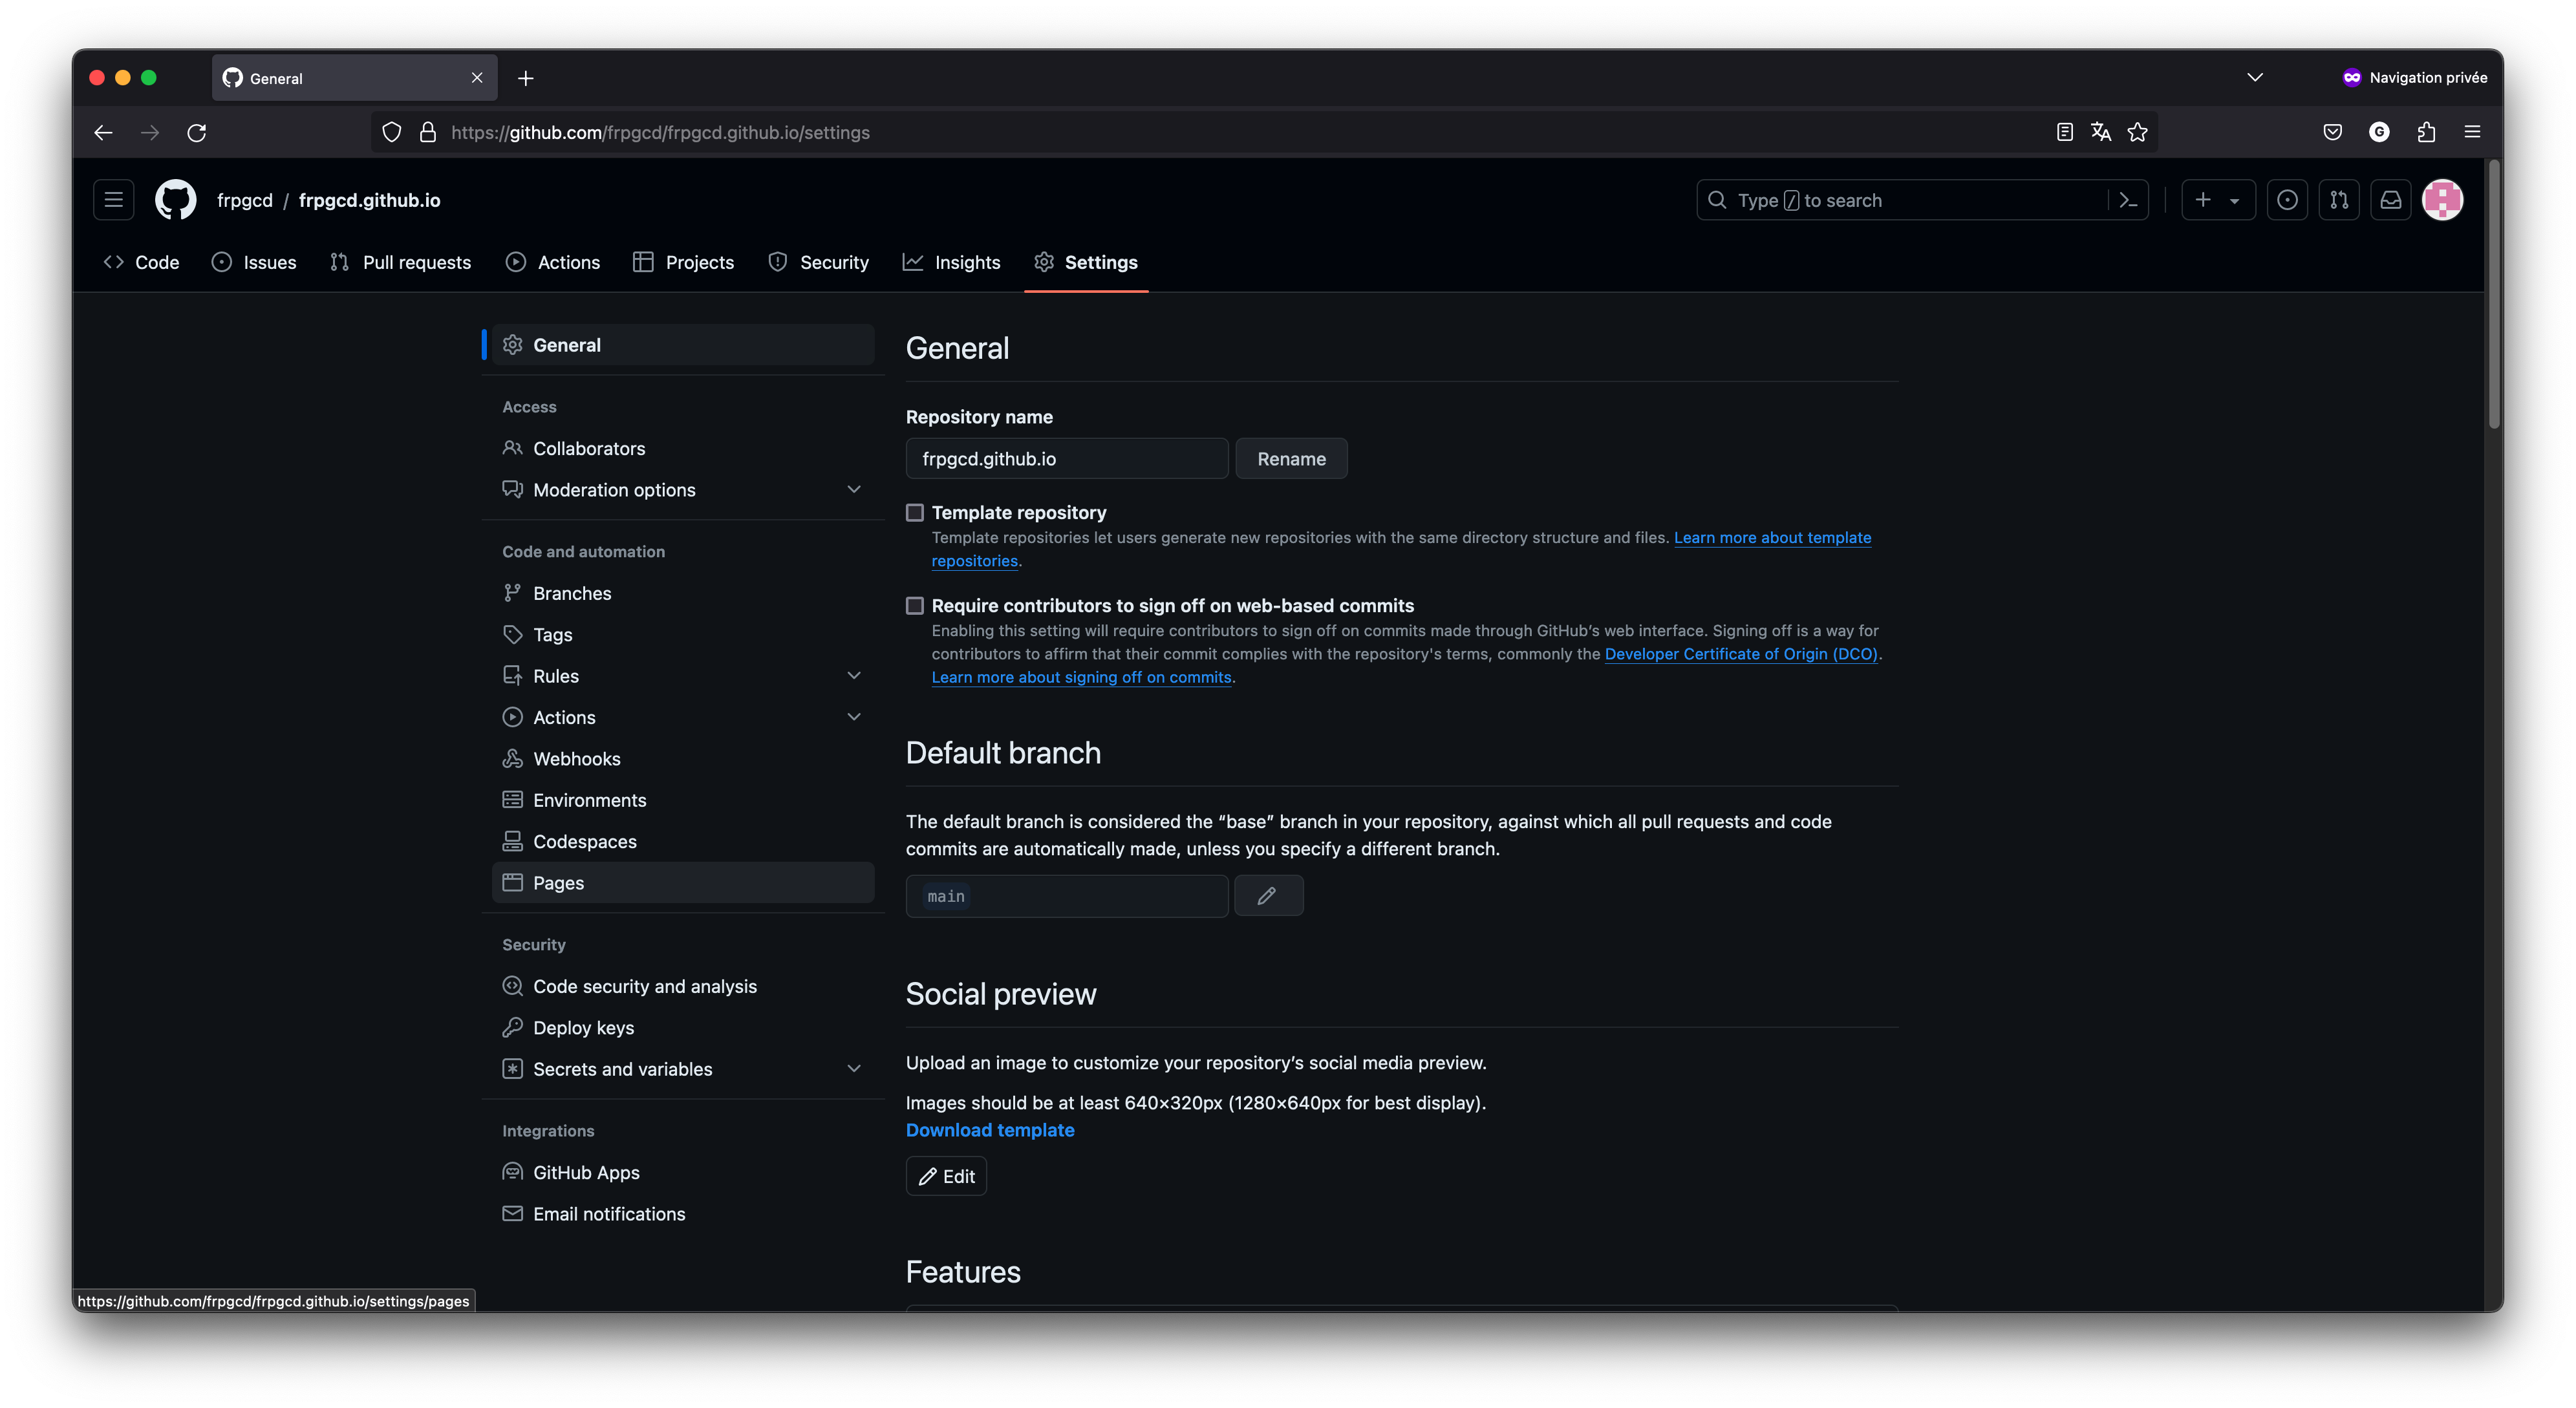Viewport: 2576px width, 1408px height.
Task: Toggle reader view icon in address bar
Action: pos(2064,132)
